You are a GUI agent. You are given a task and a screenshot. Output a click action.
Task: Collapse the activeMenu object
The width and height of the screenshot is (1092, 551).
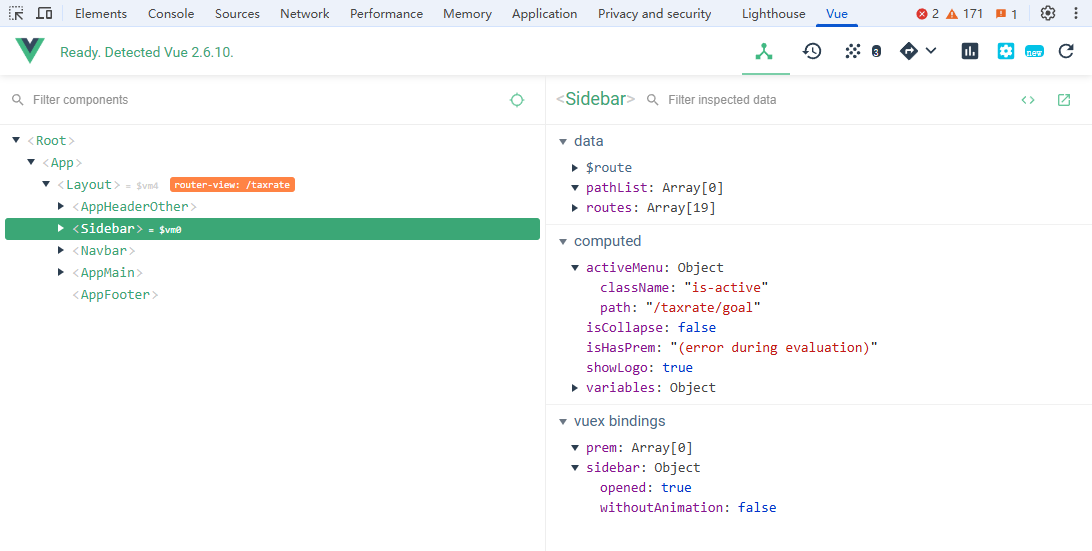[575, 267]
